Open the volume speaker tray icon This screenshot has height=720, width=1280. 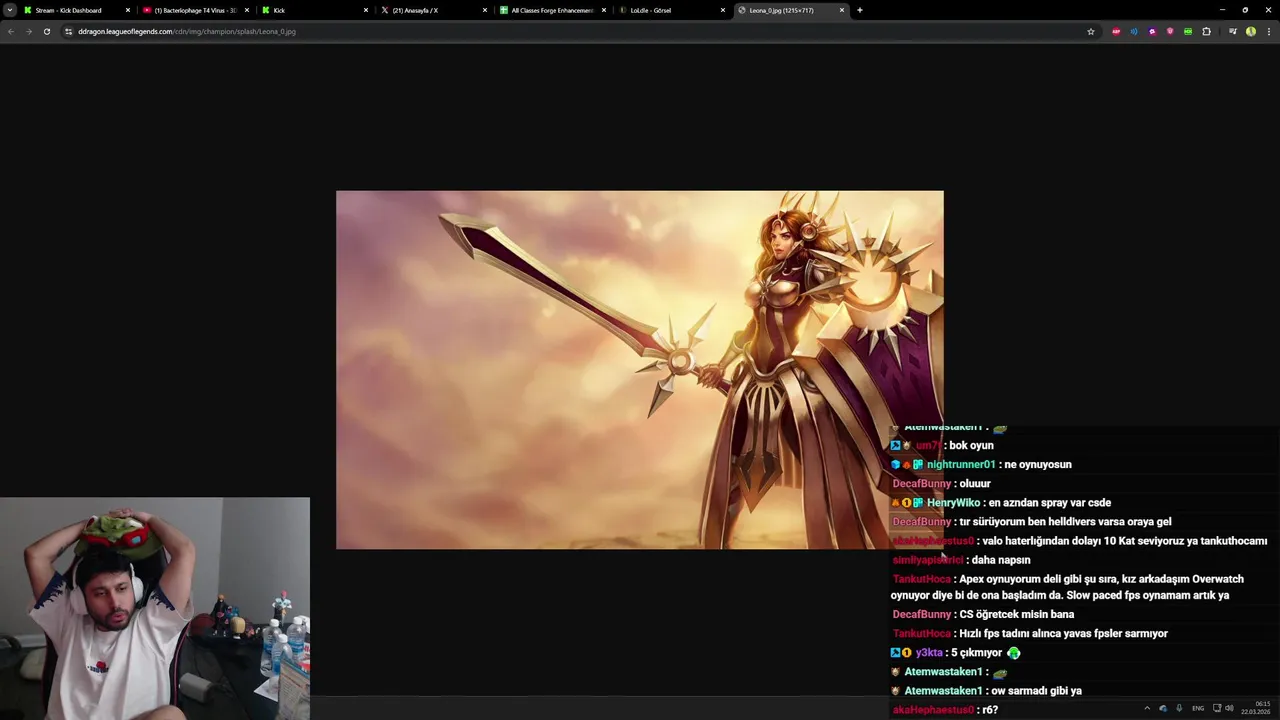click(x=1229, y=708)
